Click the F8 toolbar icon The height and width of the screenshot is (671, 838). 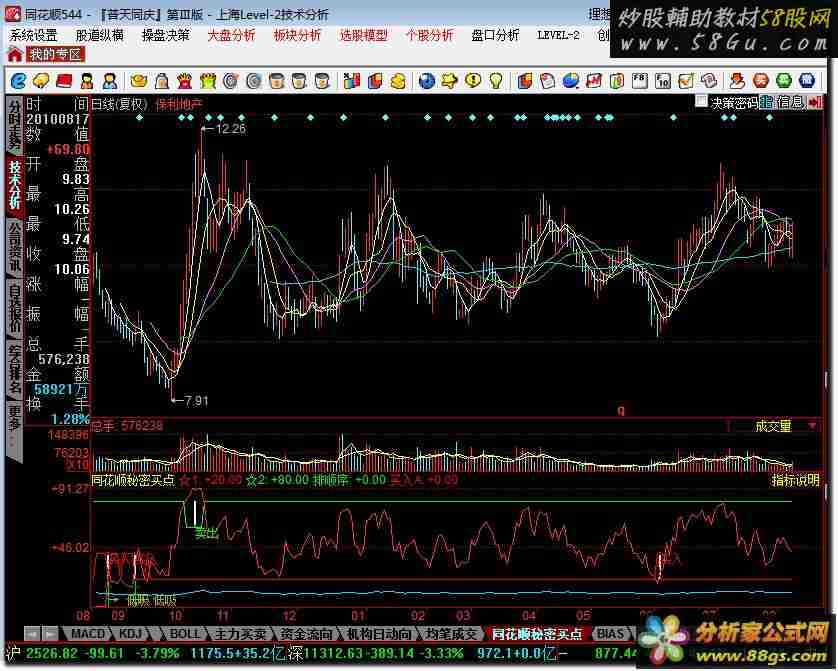(x=640, y=81)
